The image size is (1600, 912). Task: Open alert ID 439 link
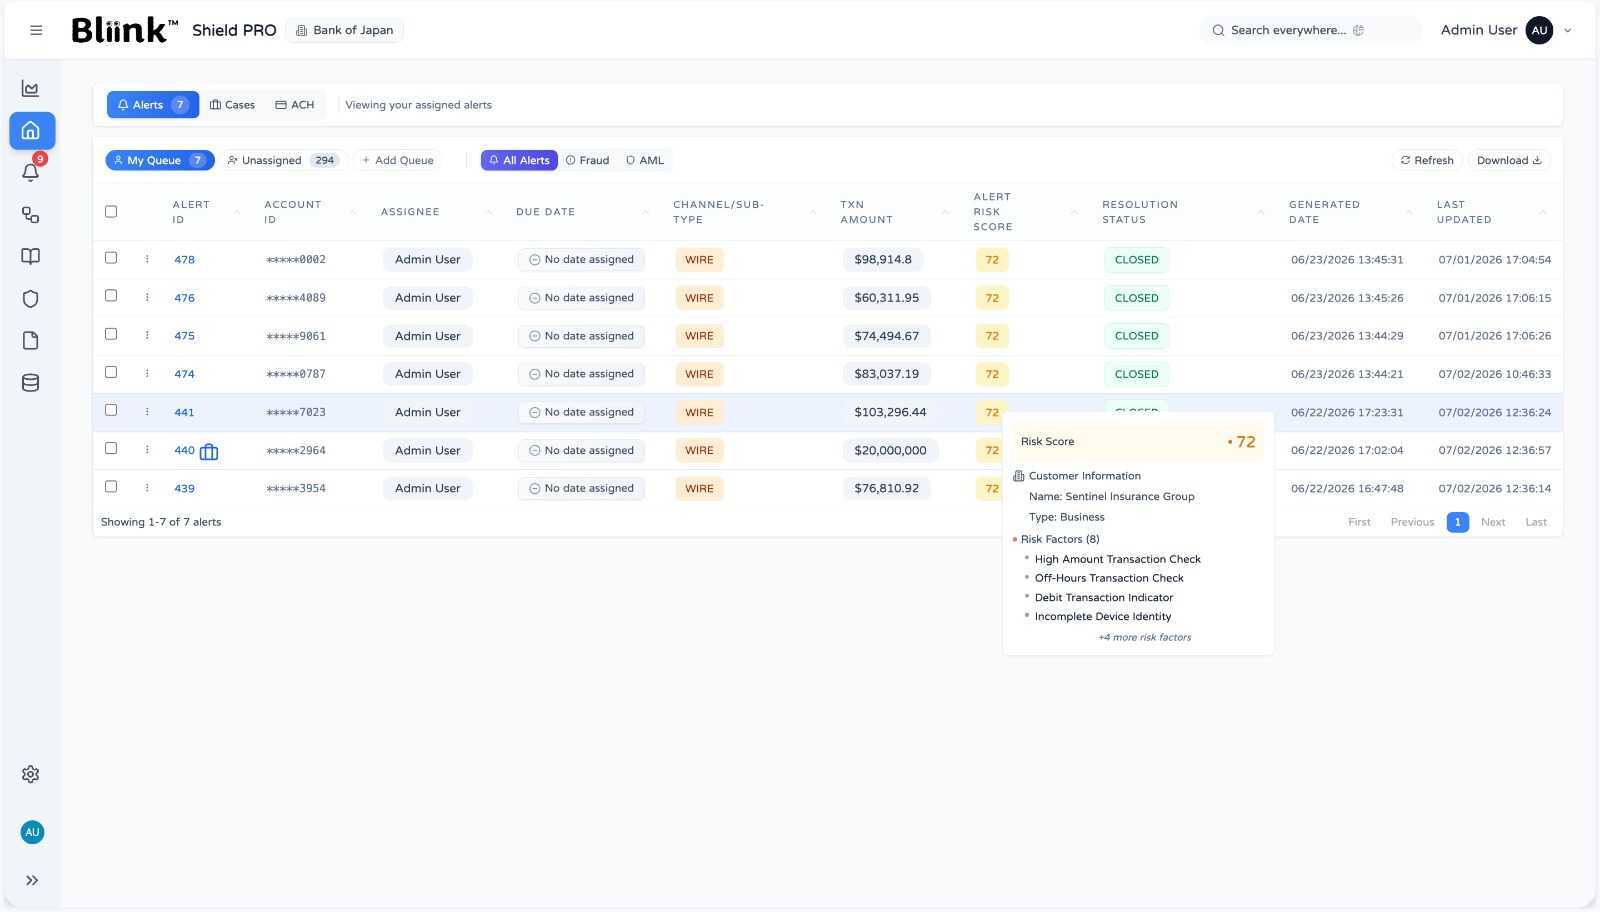[x=184, y=489]
